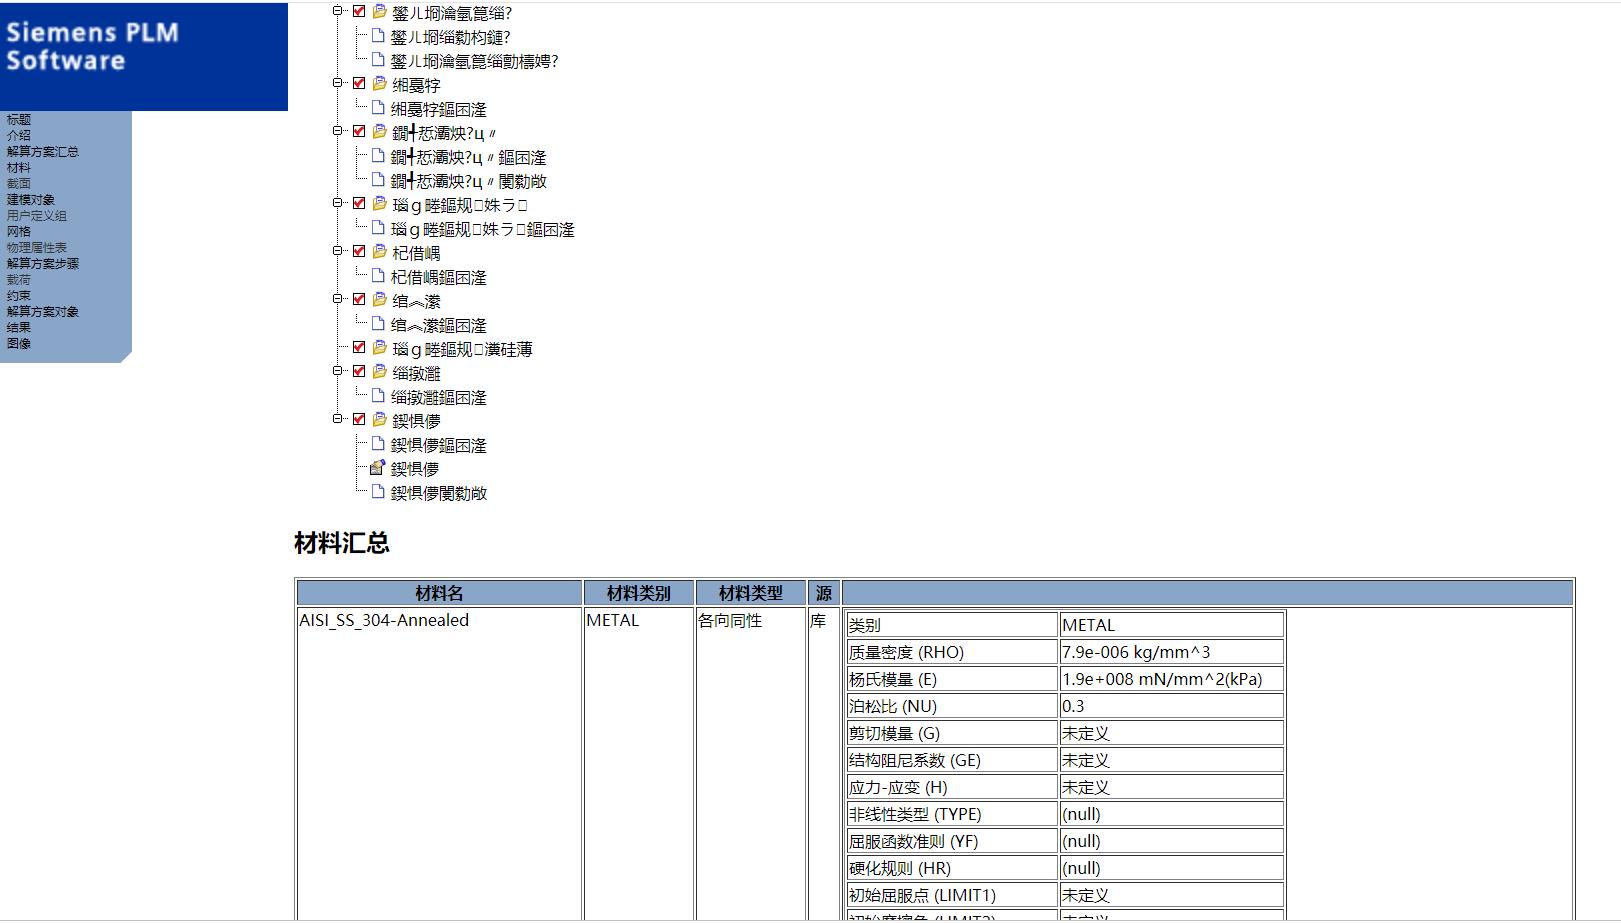The width and height of the screenshot is (1621, 923).
Task: Collapse the 绾︽潫 tree node
Action: coord(338,299)
